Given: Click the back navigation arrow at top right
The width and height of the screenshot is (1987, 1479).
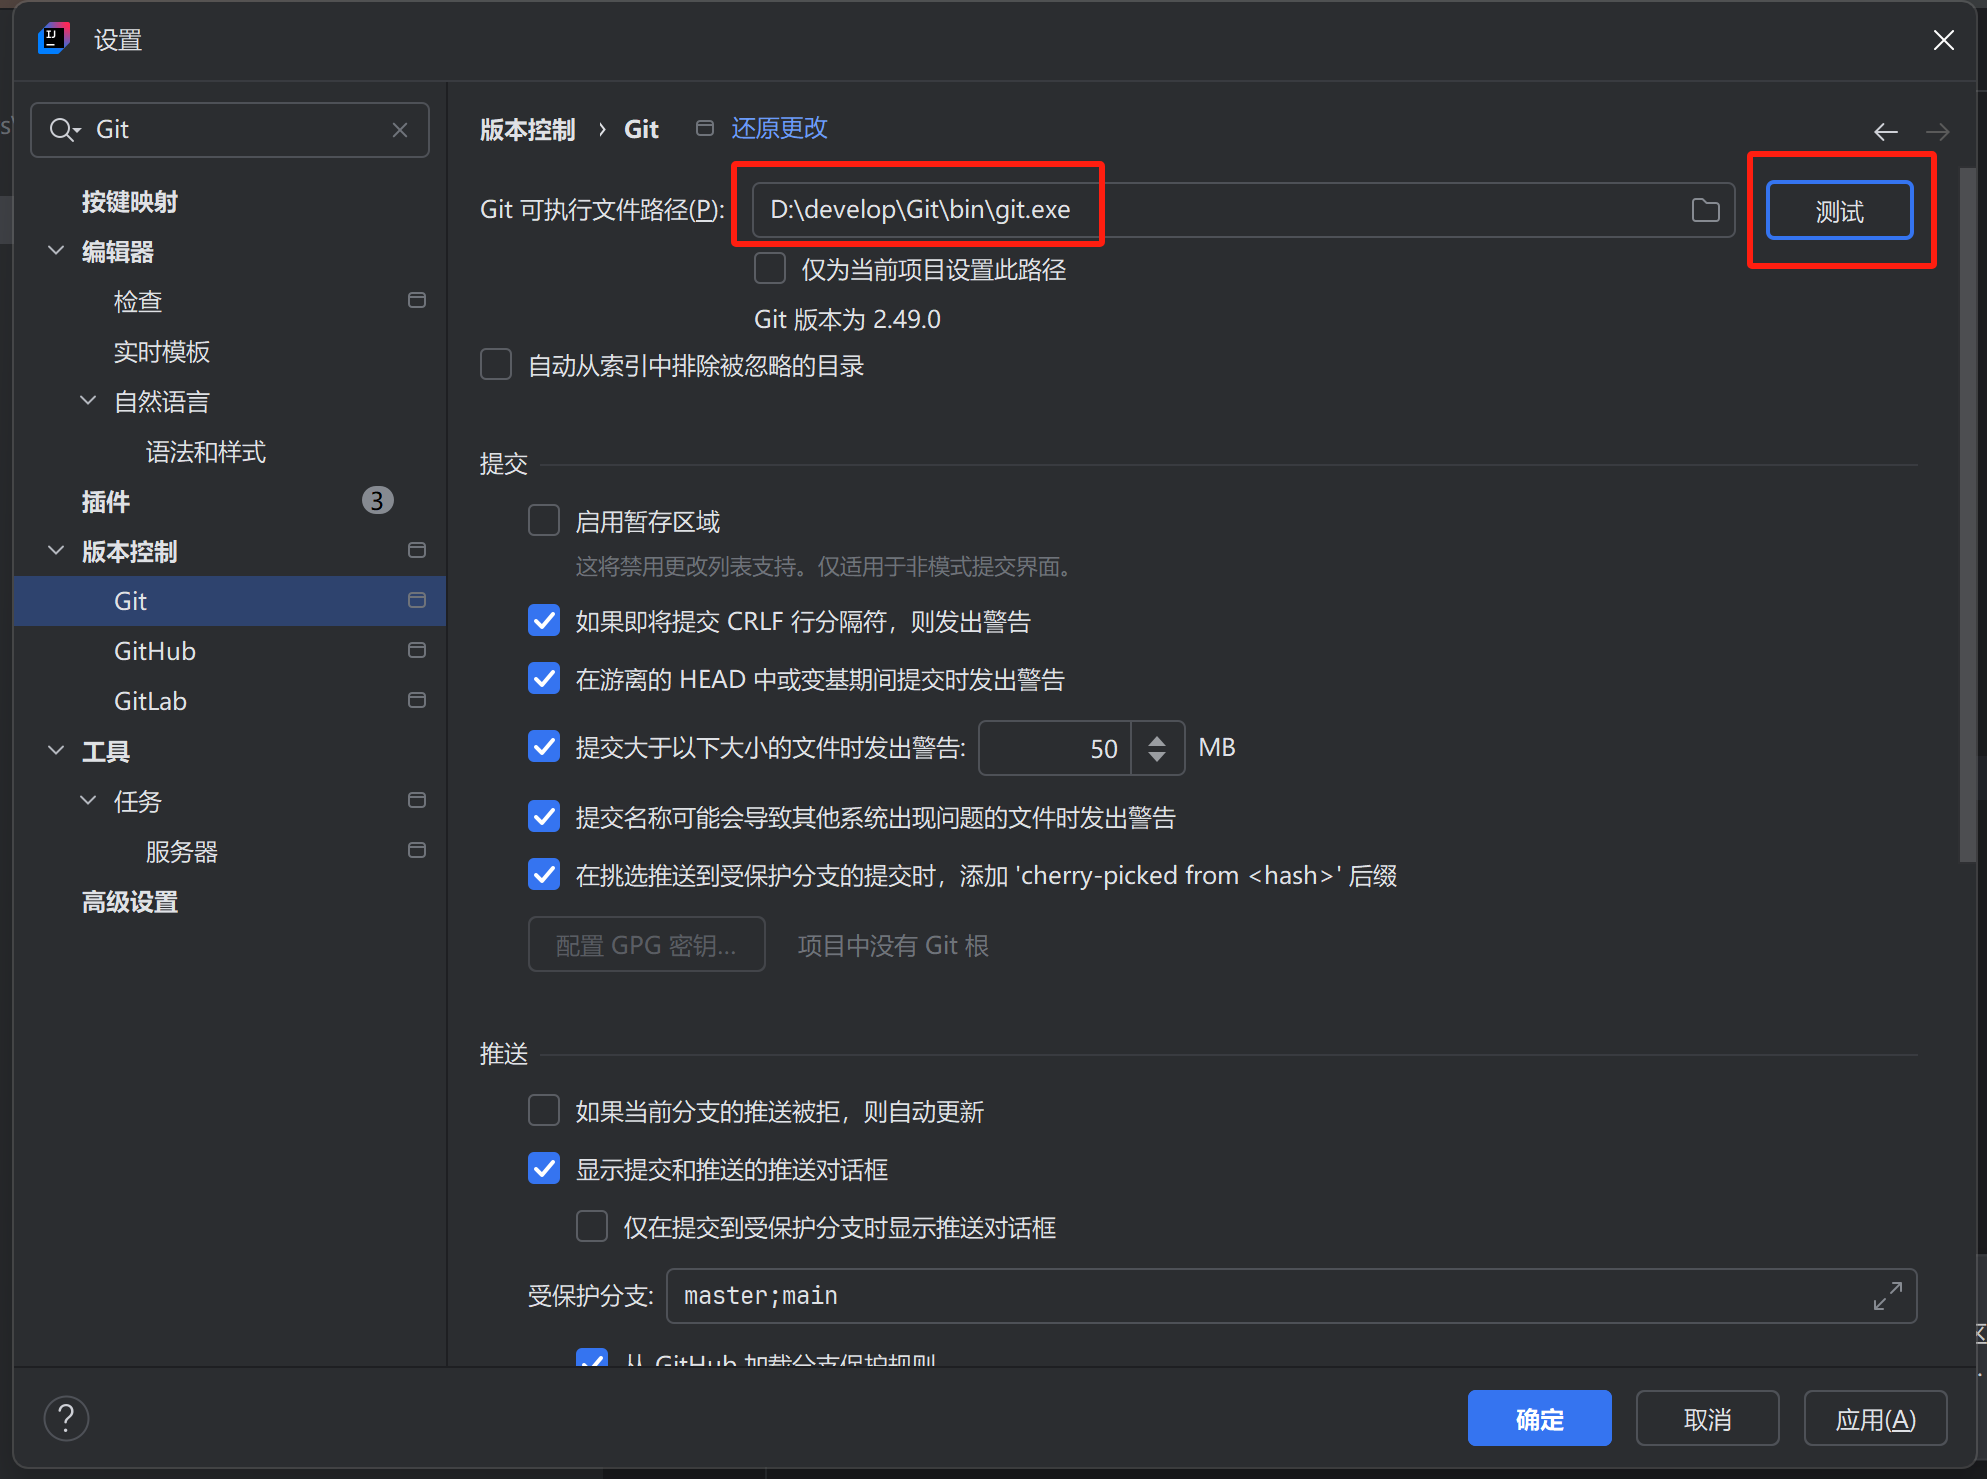Looking at the screenshot, I should 1886,131.
